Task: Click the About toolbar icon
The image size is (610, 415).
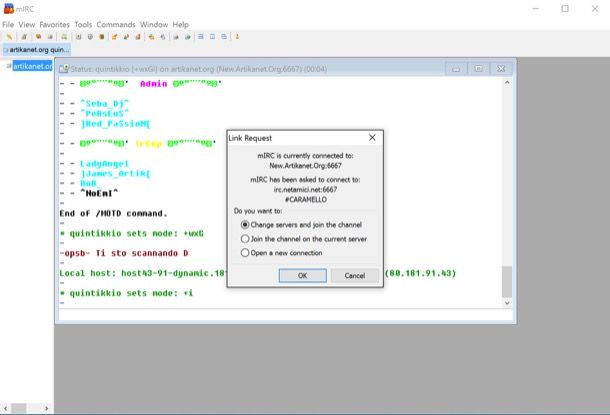Action: point(237,37)
